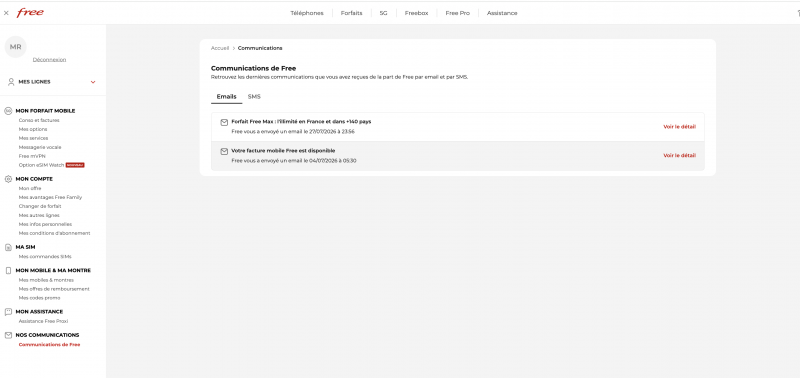Open Mes commandes SIMs
800x378 pixels.
click(x=45, y=257)
